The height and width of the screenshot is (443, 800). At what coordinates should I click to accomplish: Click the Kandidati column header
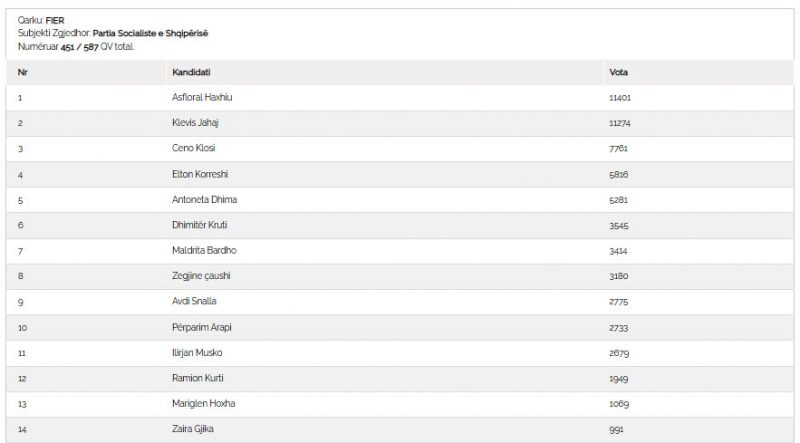pyautogui.click(x=191, y=73)
